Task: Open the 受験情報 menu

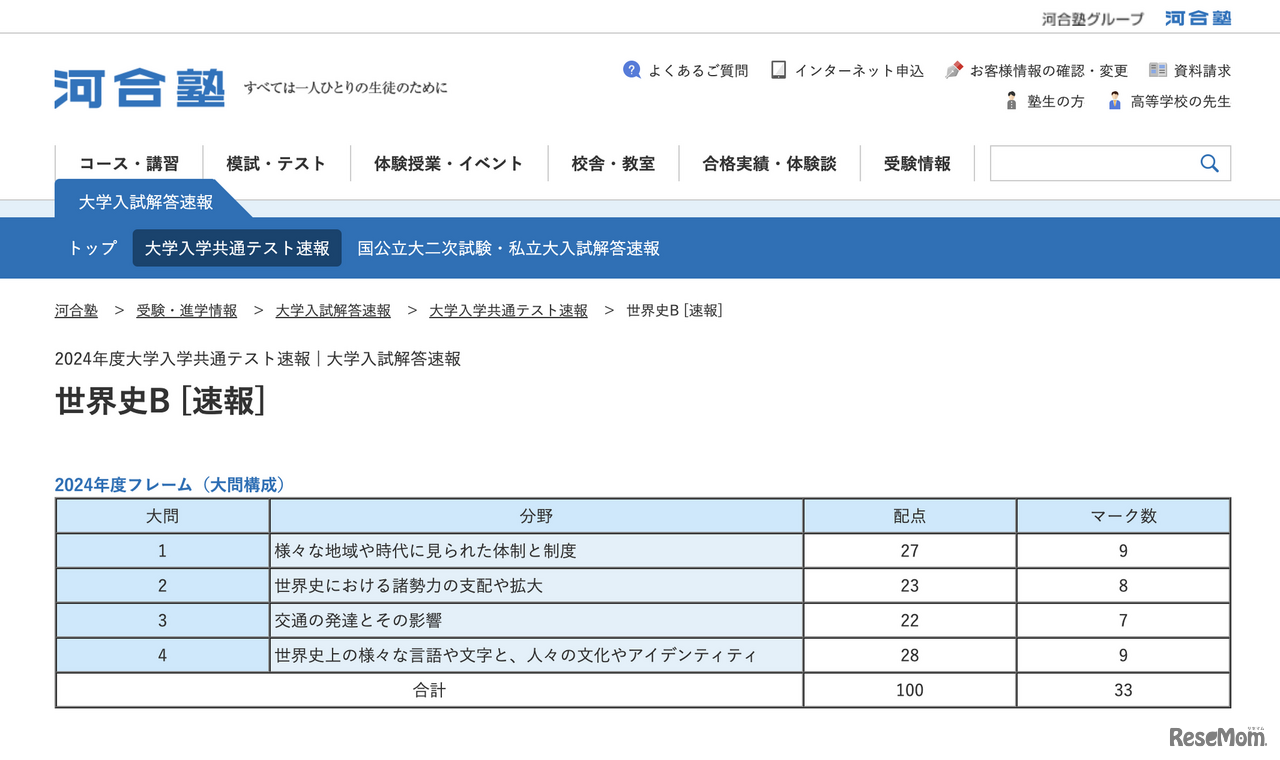Action: click(x=917, y=163)
